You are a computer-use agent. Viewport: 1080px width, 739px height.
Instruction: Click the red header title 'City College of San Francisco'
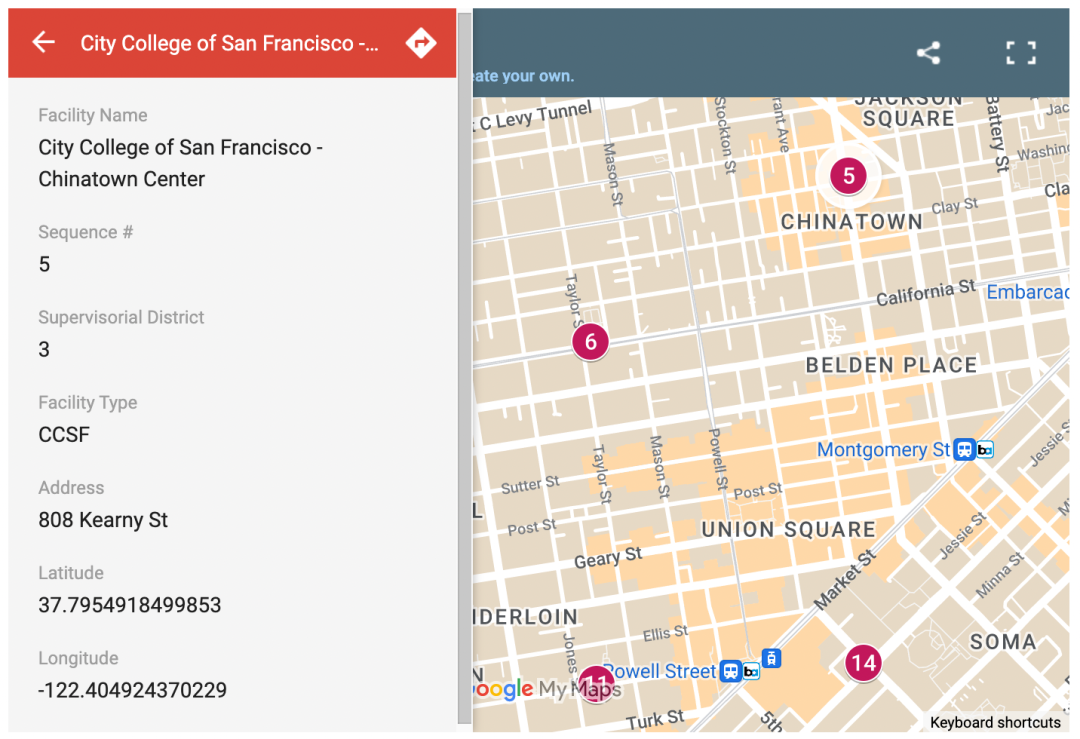[x=229, y=43]
